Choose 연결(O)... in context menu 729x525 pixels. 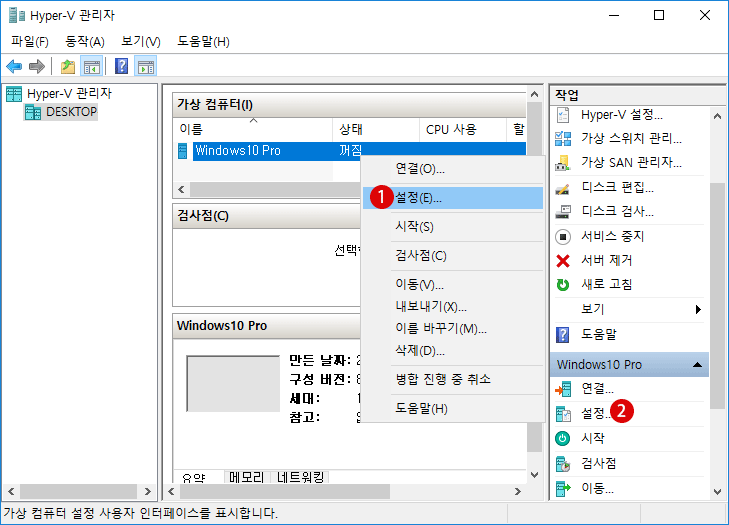pos(452,169)
